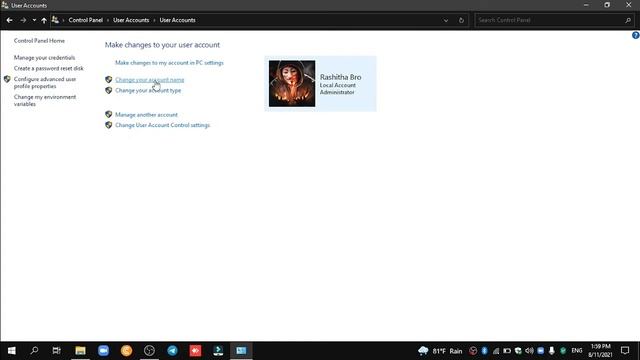Click the User Accounts icon in address bar
The height and width of the screenshot is (360, 640).
click(x=55, y=20)
